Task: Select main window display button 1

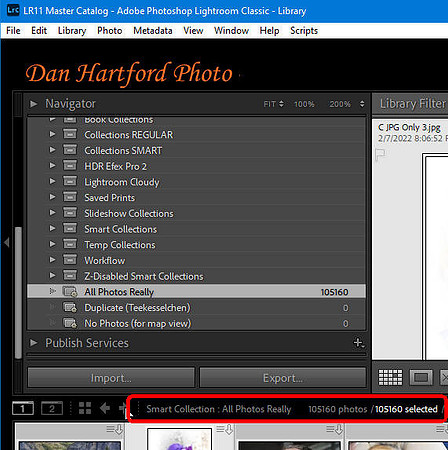Action: click(x=23, y=408)
